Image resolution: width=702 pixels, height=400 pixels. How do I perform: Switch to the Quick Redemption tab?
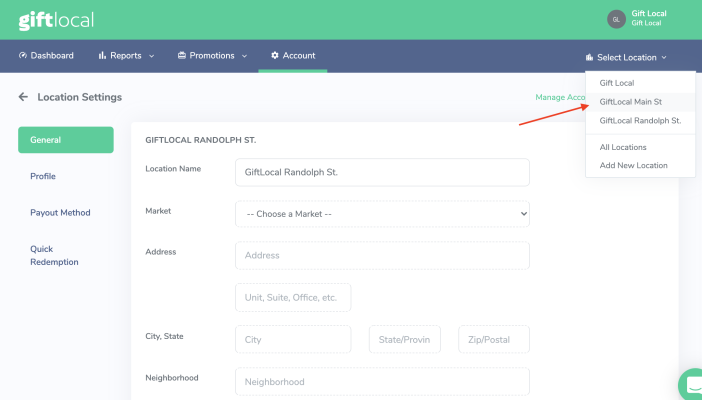[54, 255]
